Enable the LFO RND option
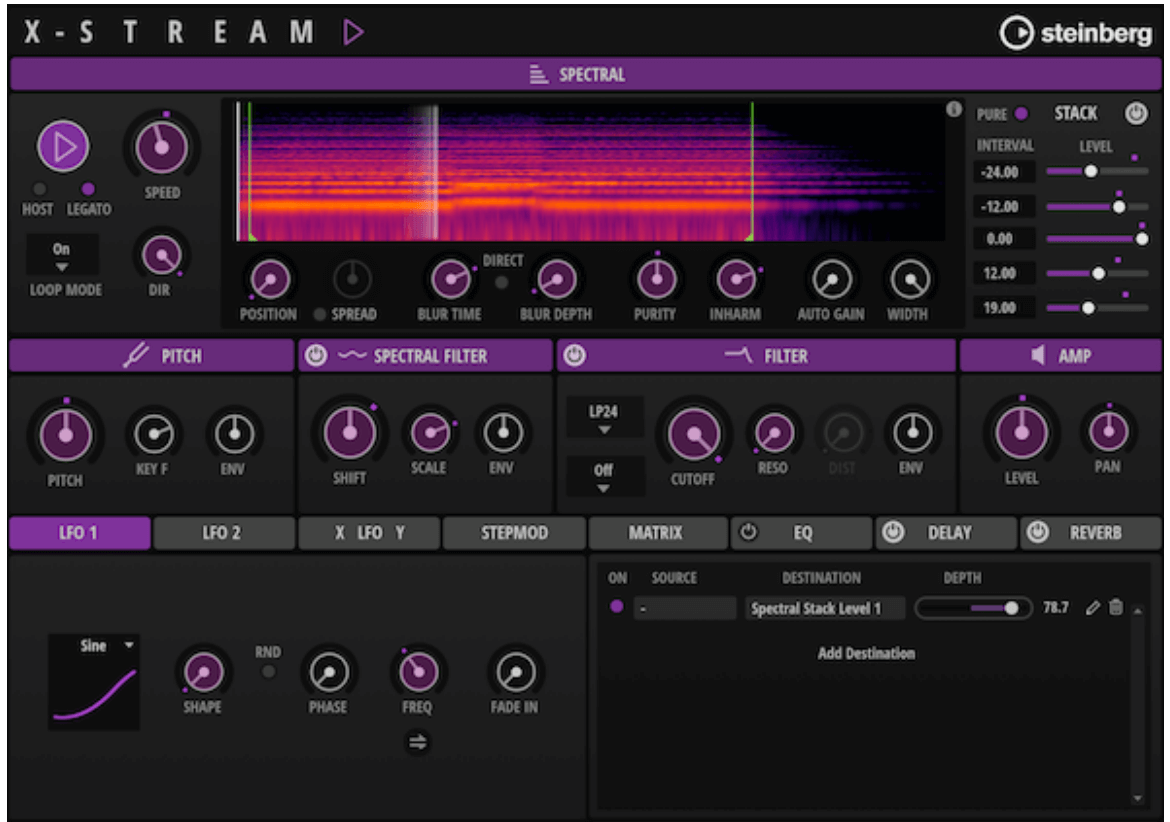Viewport: 1170px width, 822px height. pyautogui.click(x=268, y=672)
